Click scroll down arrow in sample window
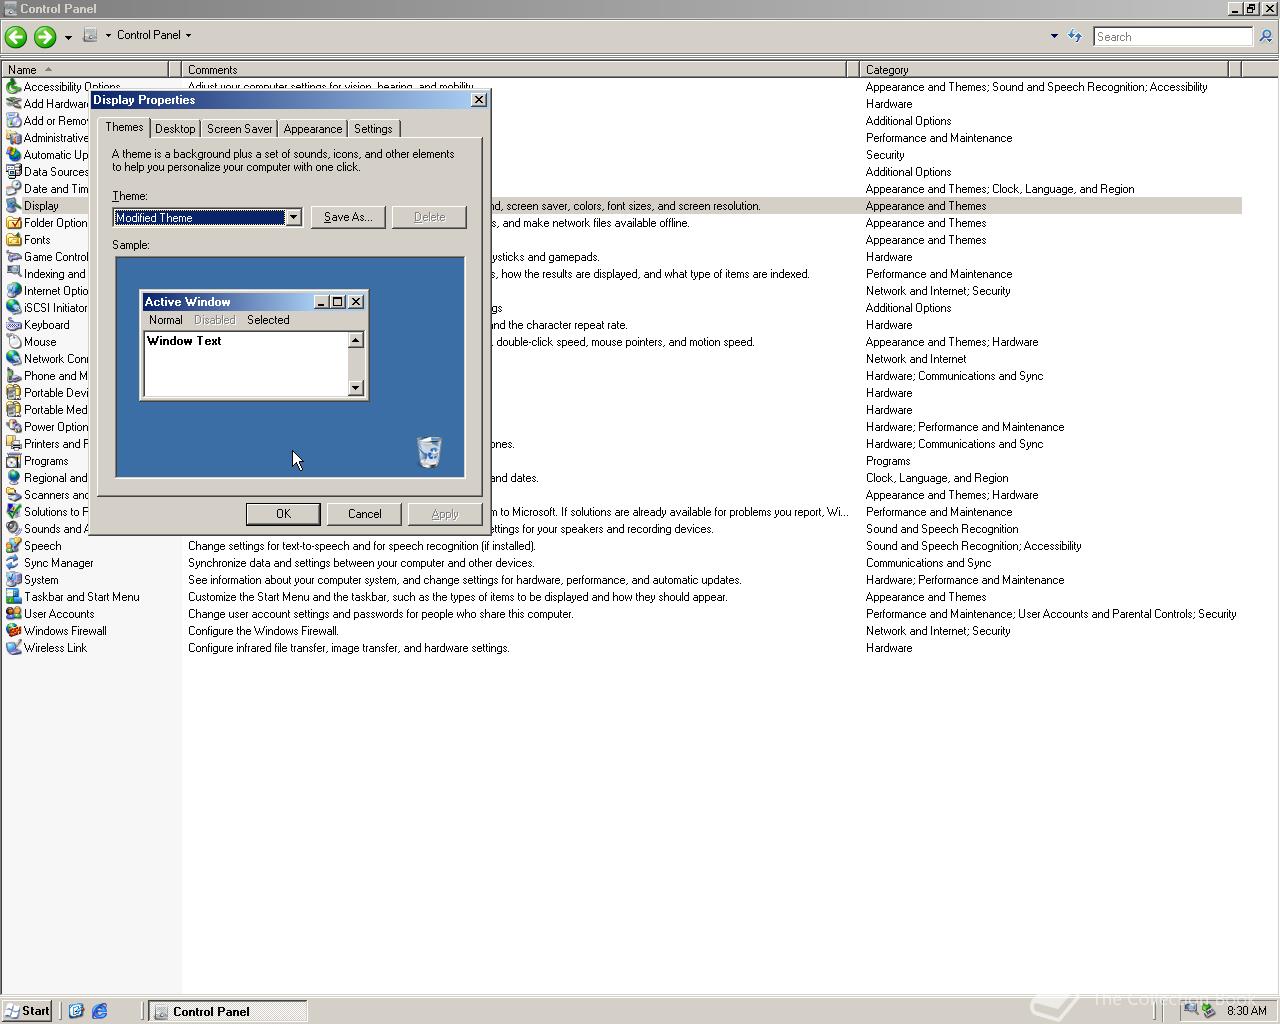The width and height of the screenshot is (1280, 1024). pyautogui.click(x=355, y=387)
